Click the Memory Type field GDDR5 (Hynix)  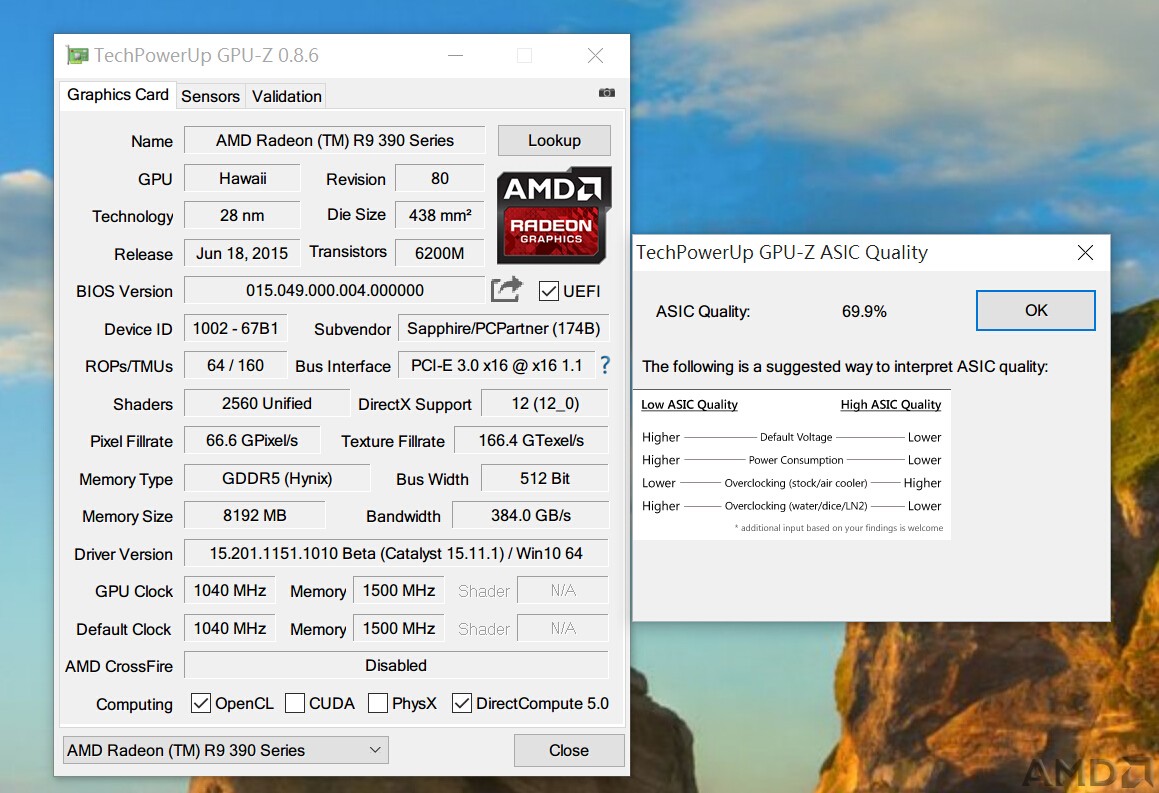(277, 478)
